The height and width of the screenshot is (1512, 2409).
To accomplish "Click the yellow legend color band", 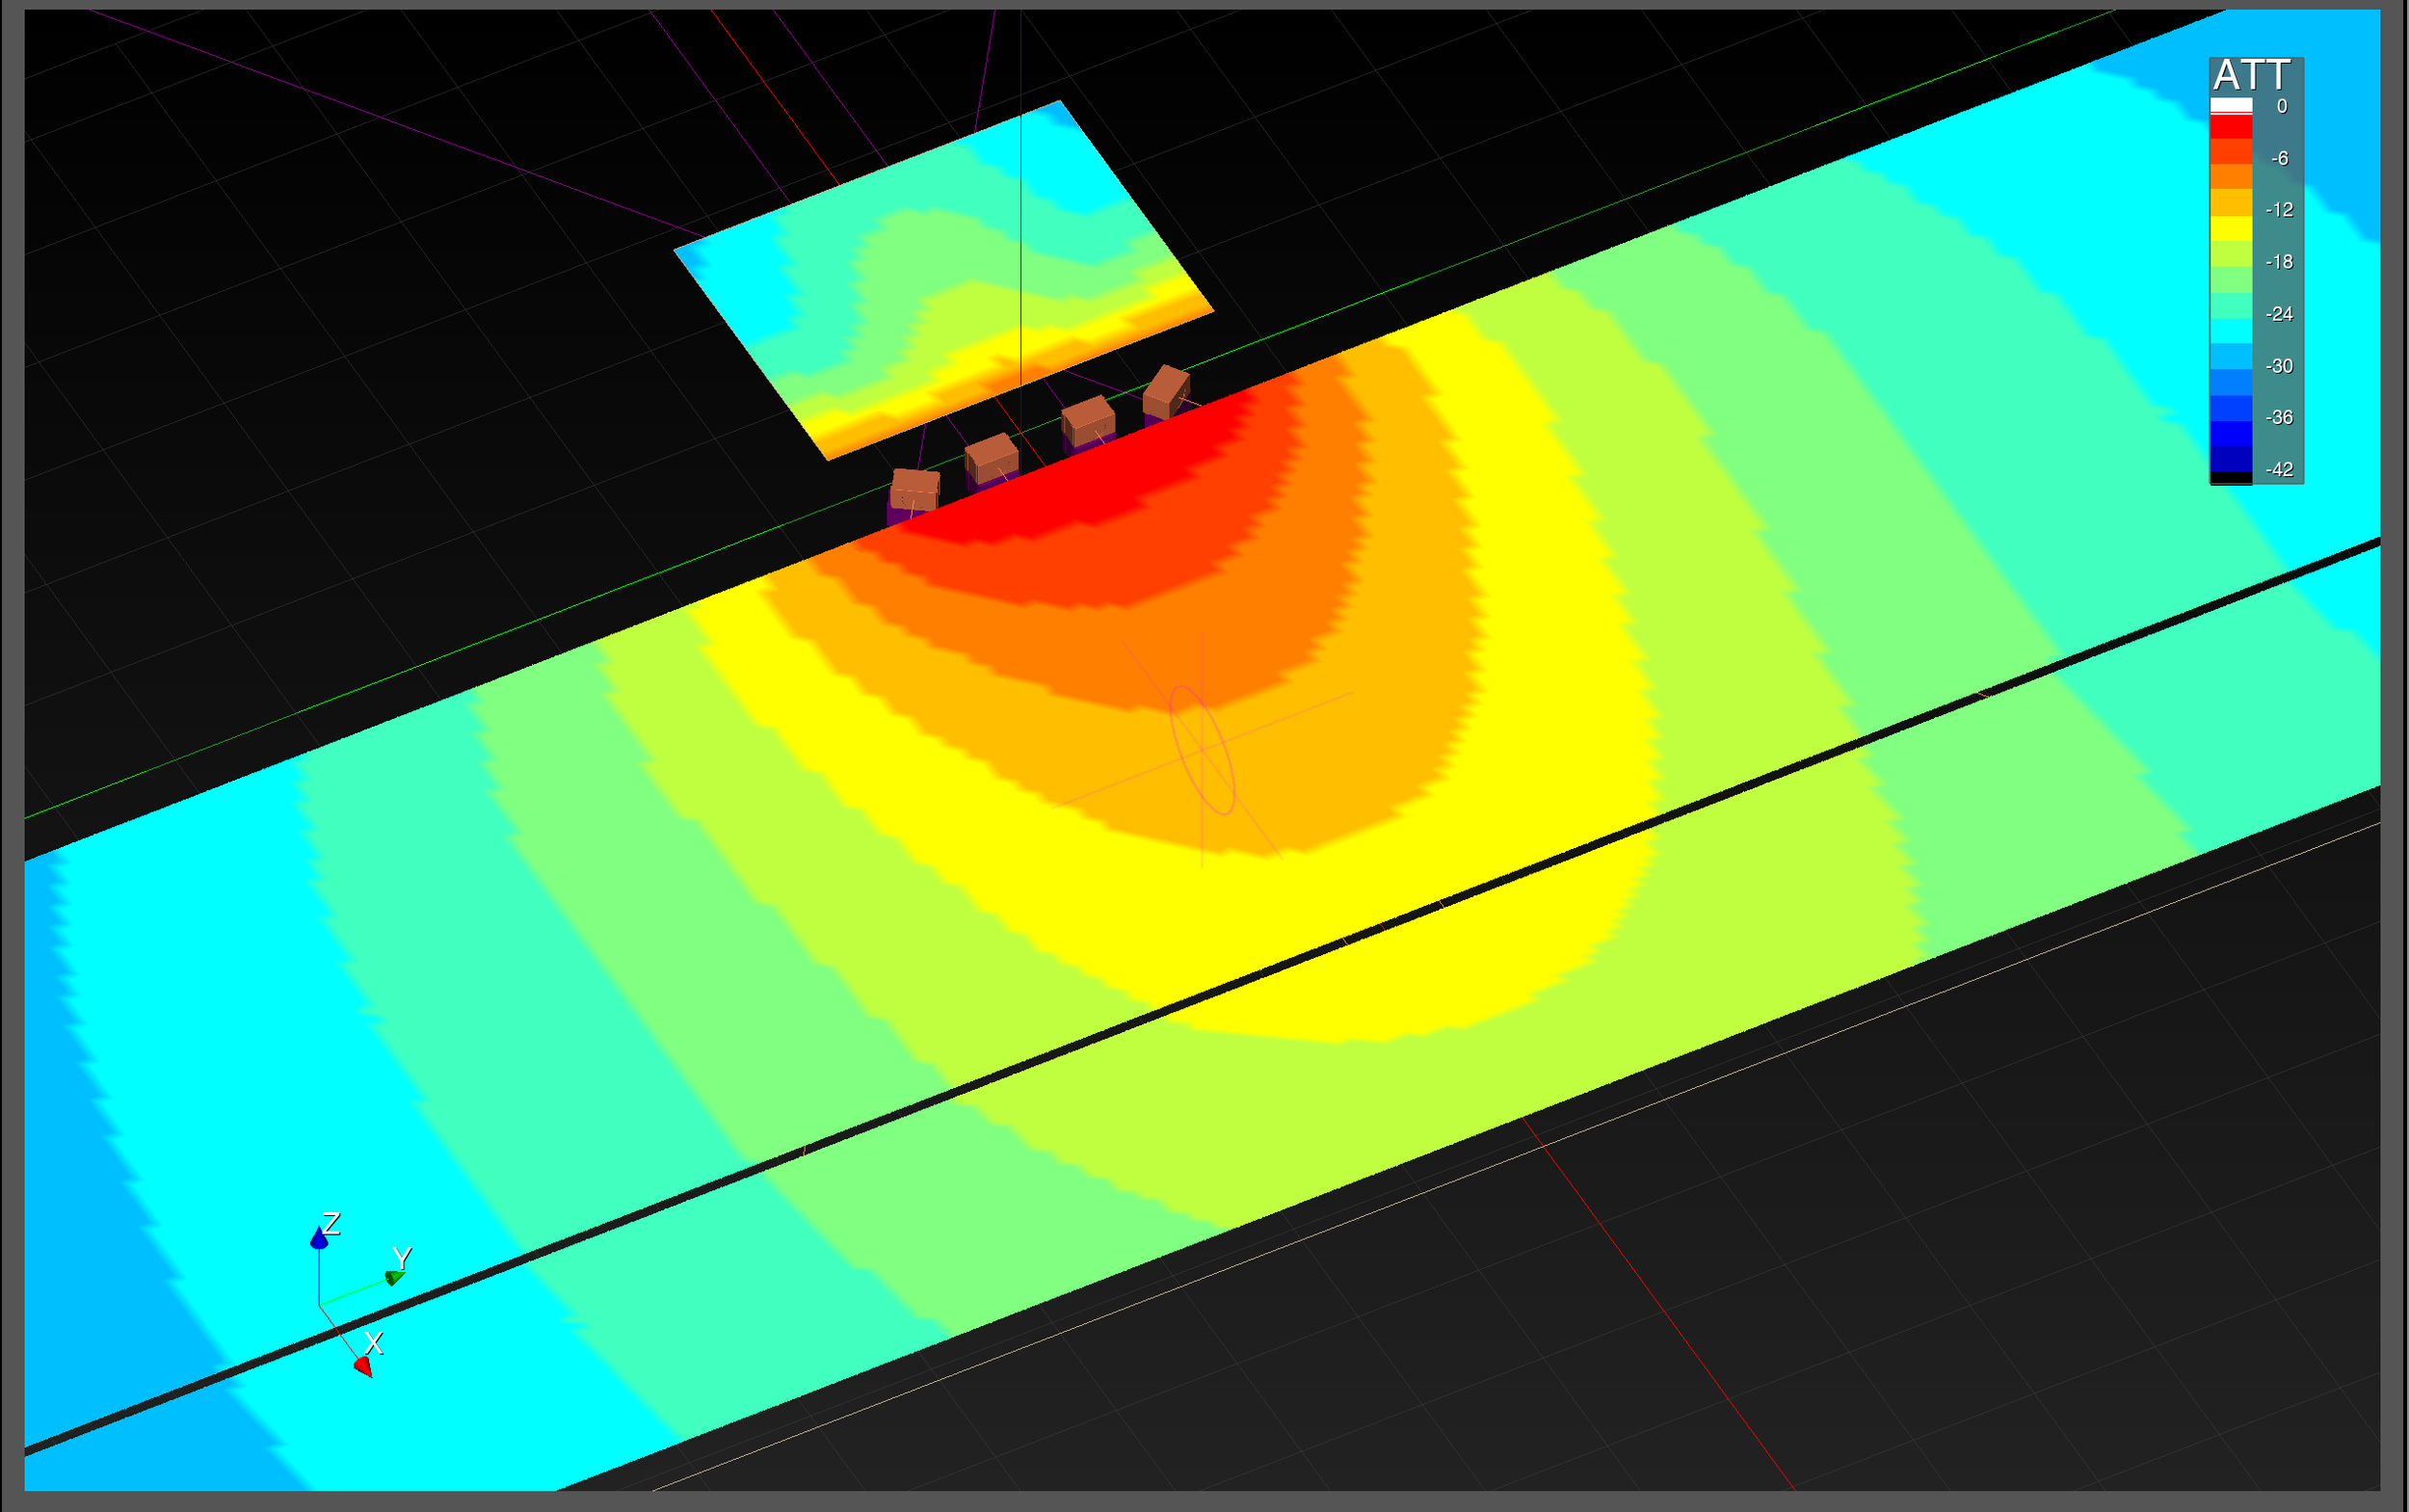I will pyautogui.click(x=2230, y=229).
